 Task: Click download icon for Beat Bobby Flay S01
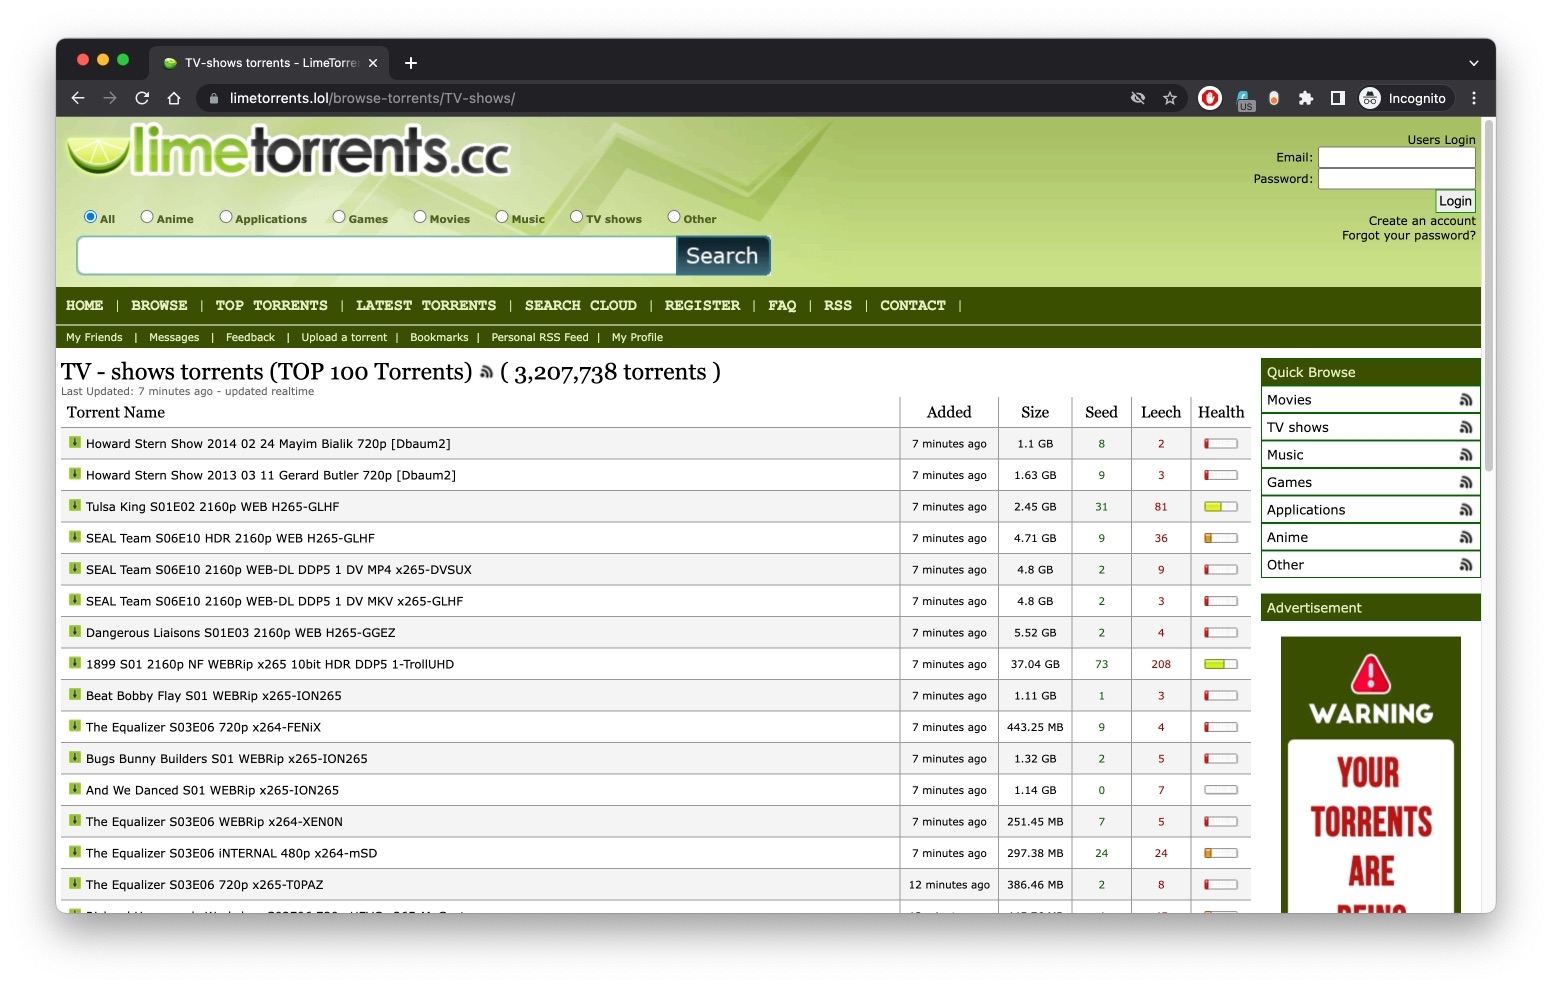click(x=75, y=695)
